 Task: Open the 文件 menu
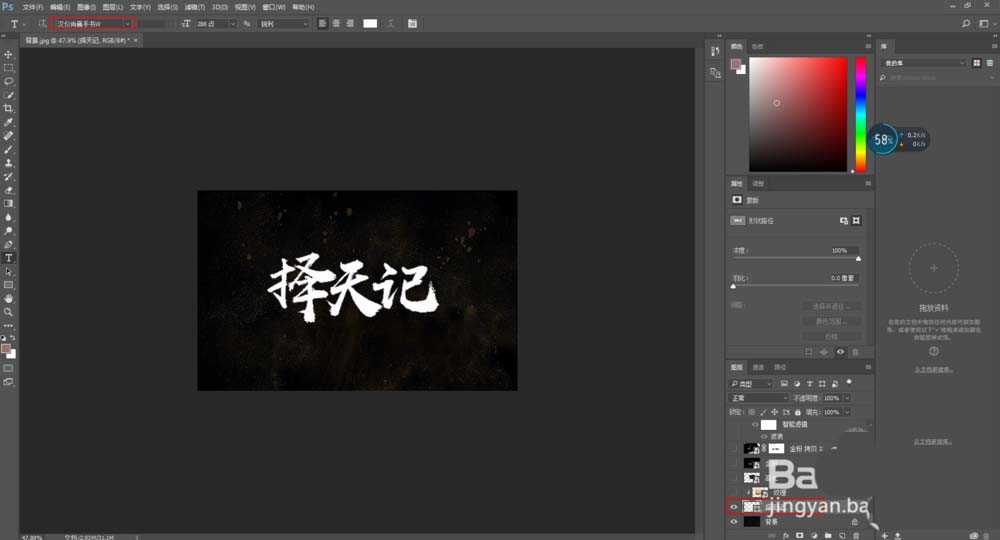(x=30, y=7)
